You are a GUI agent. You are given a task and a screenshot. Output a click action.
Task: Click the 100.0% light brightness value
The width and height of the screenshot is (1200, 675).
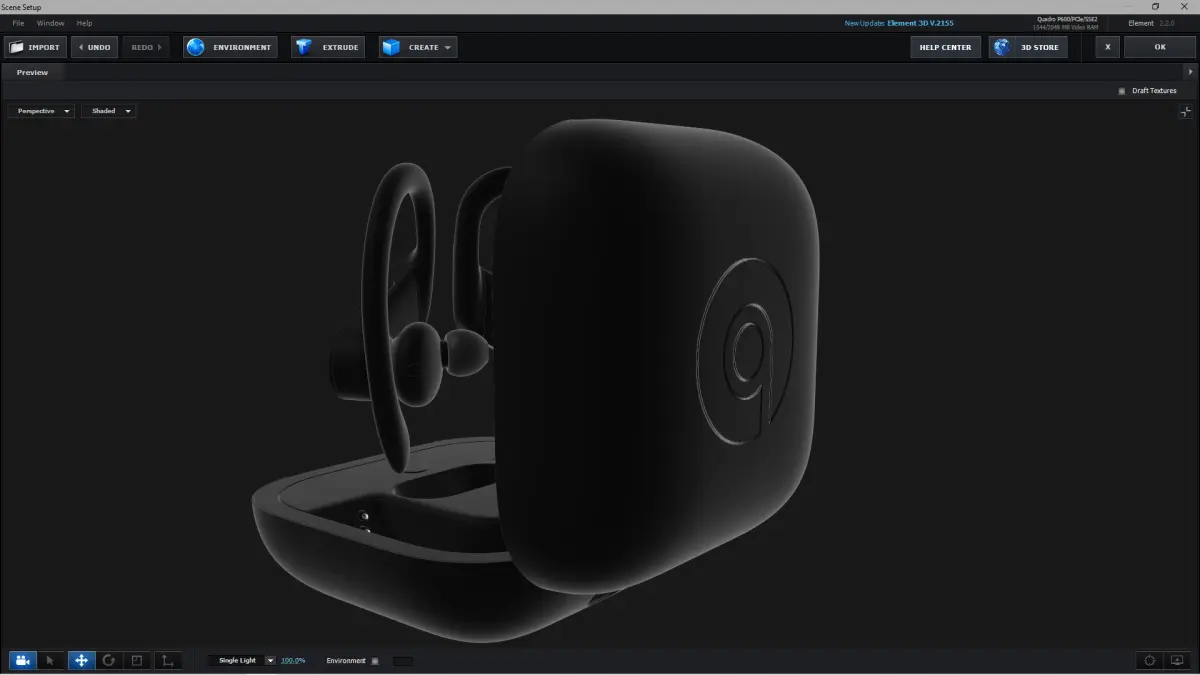[x=293, y=661]
